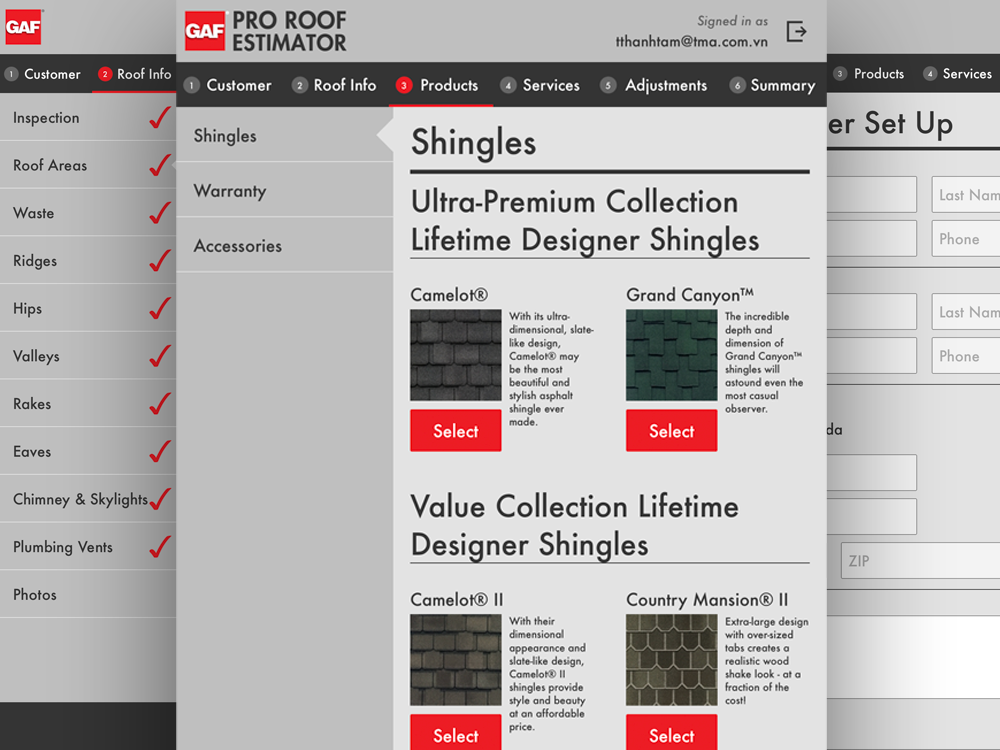Uncheck the Hips completion mark
Viewport: 1000px width, 750px height.
tap(157, 308)
